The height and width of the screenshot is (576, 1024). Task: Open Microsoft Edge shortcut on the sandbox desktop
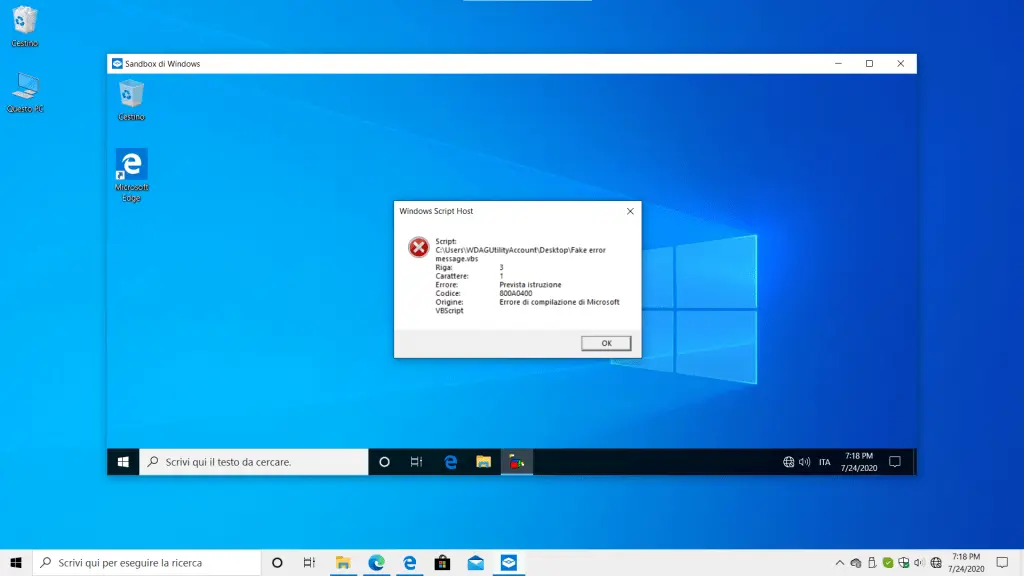(x=131, y=175)
